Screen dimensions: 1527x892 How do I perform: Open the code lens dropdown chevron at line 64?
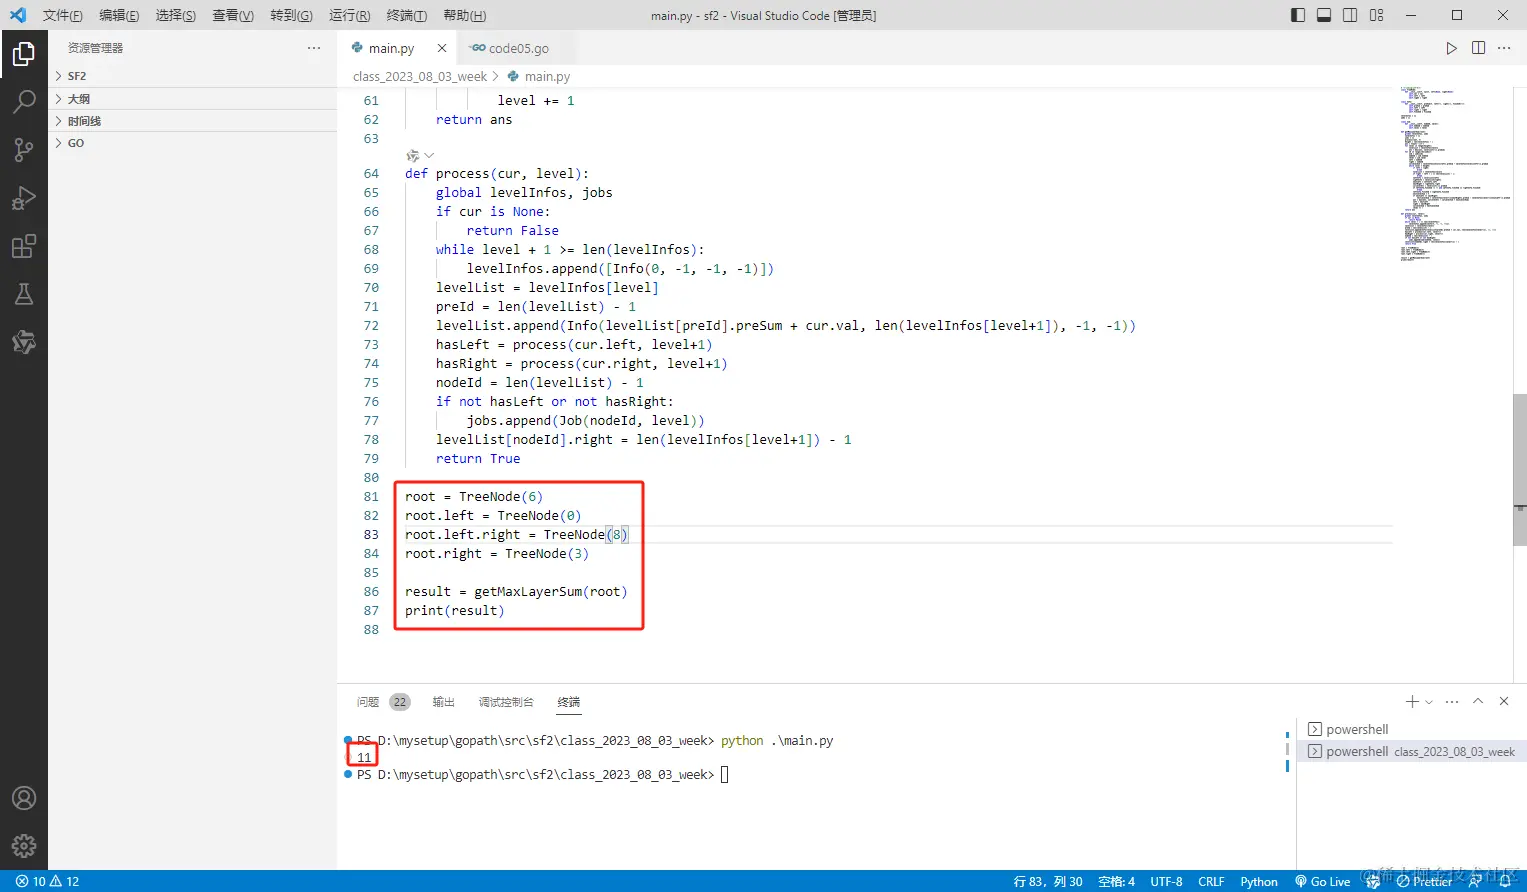pos(429,156)
